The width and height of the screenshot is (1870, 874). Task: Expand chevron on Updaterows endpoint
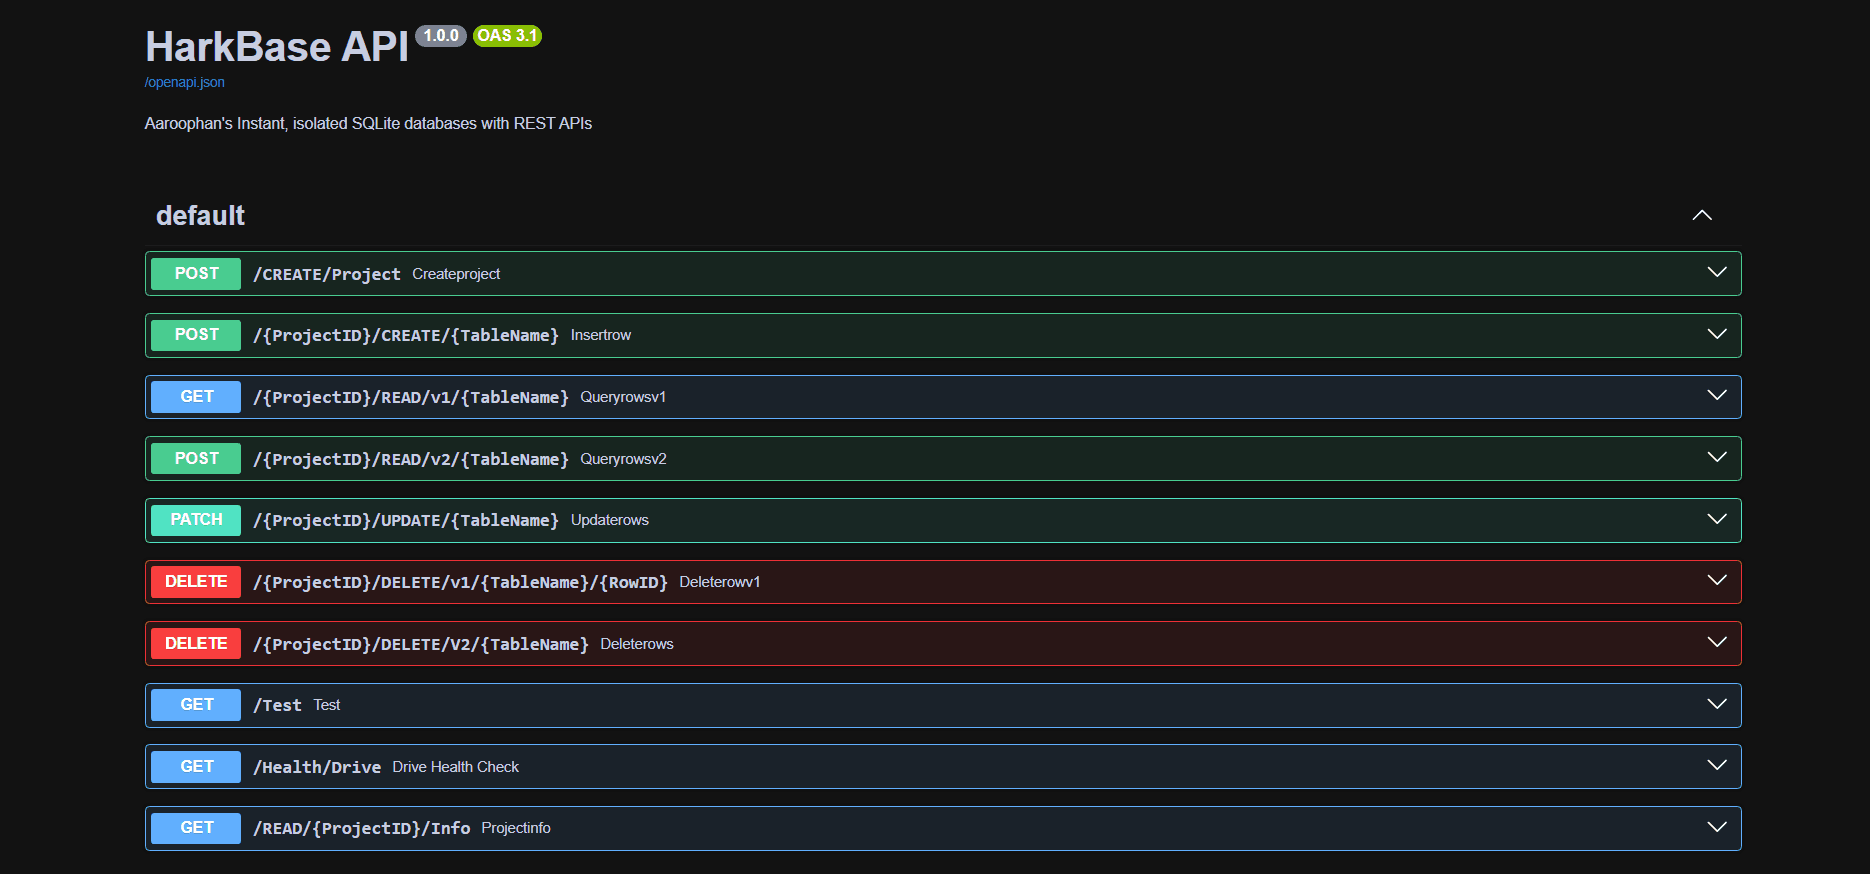pyautogui.click(x=1716, y=520)
